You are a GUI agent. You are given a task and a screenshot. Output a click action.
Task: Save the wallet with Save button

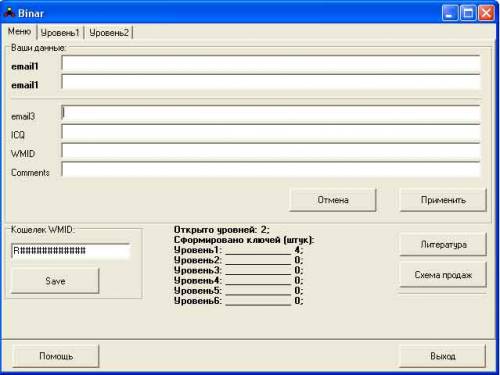55,281
